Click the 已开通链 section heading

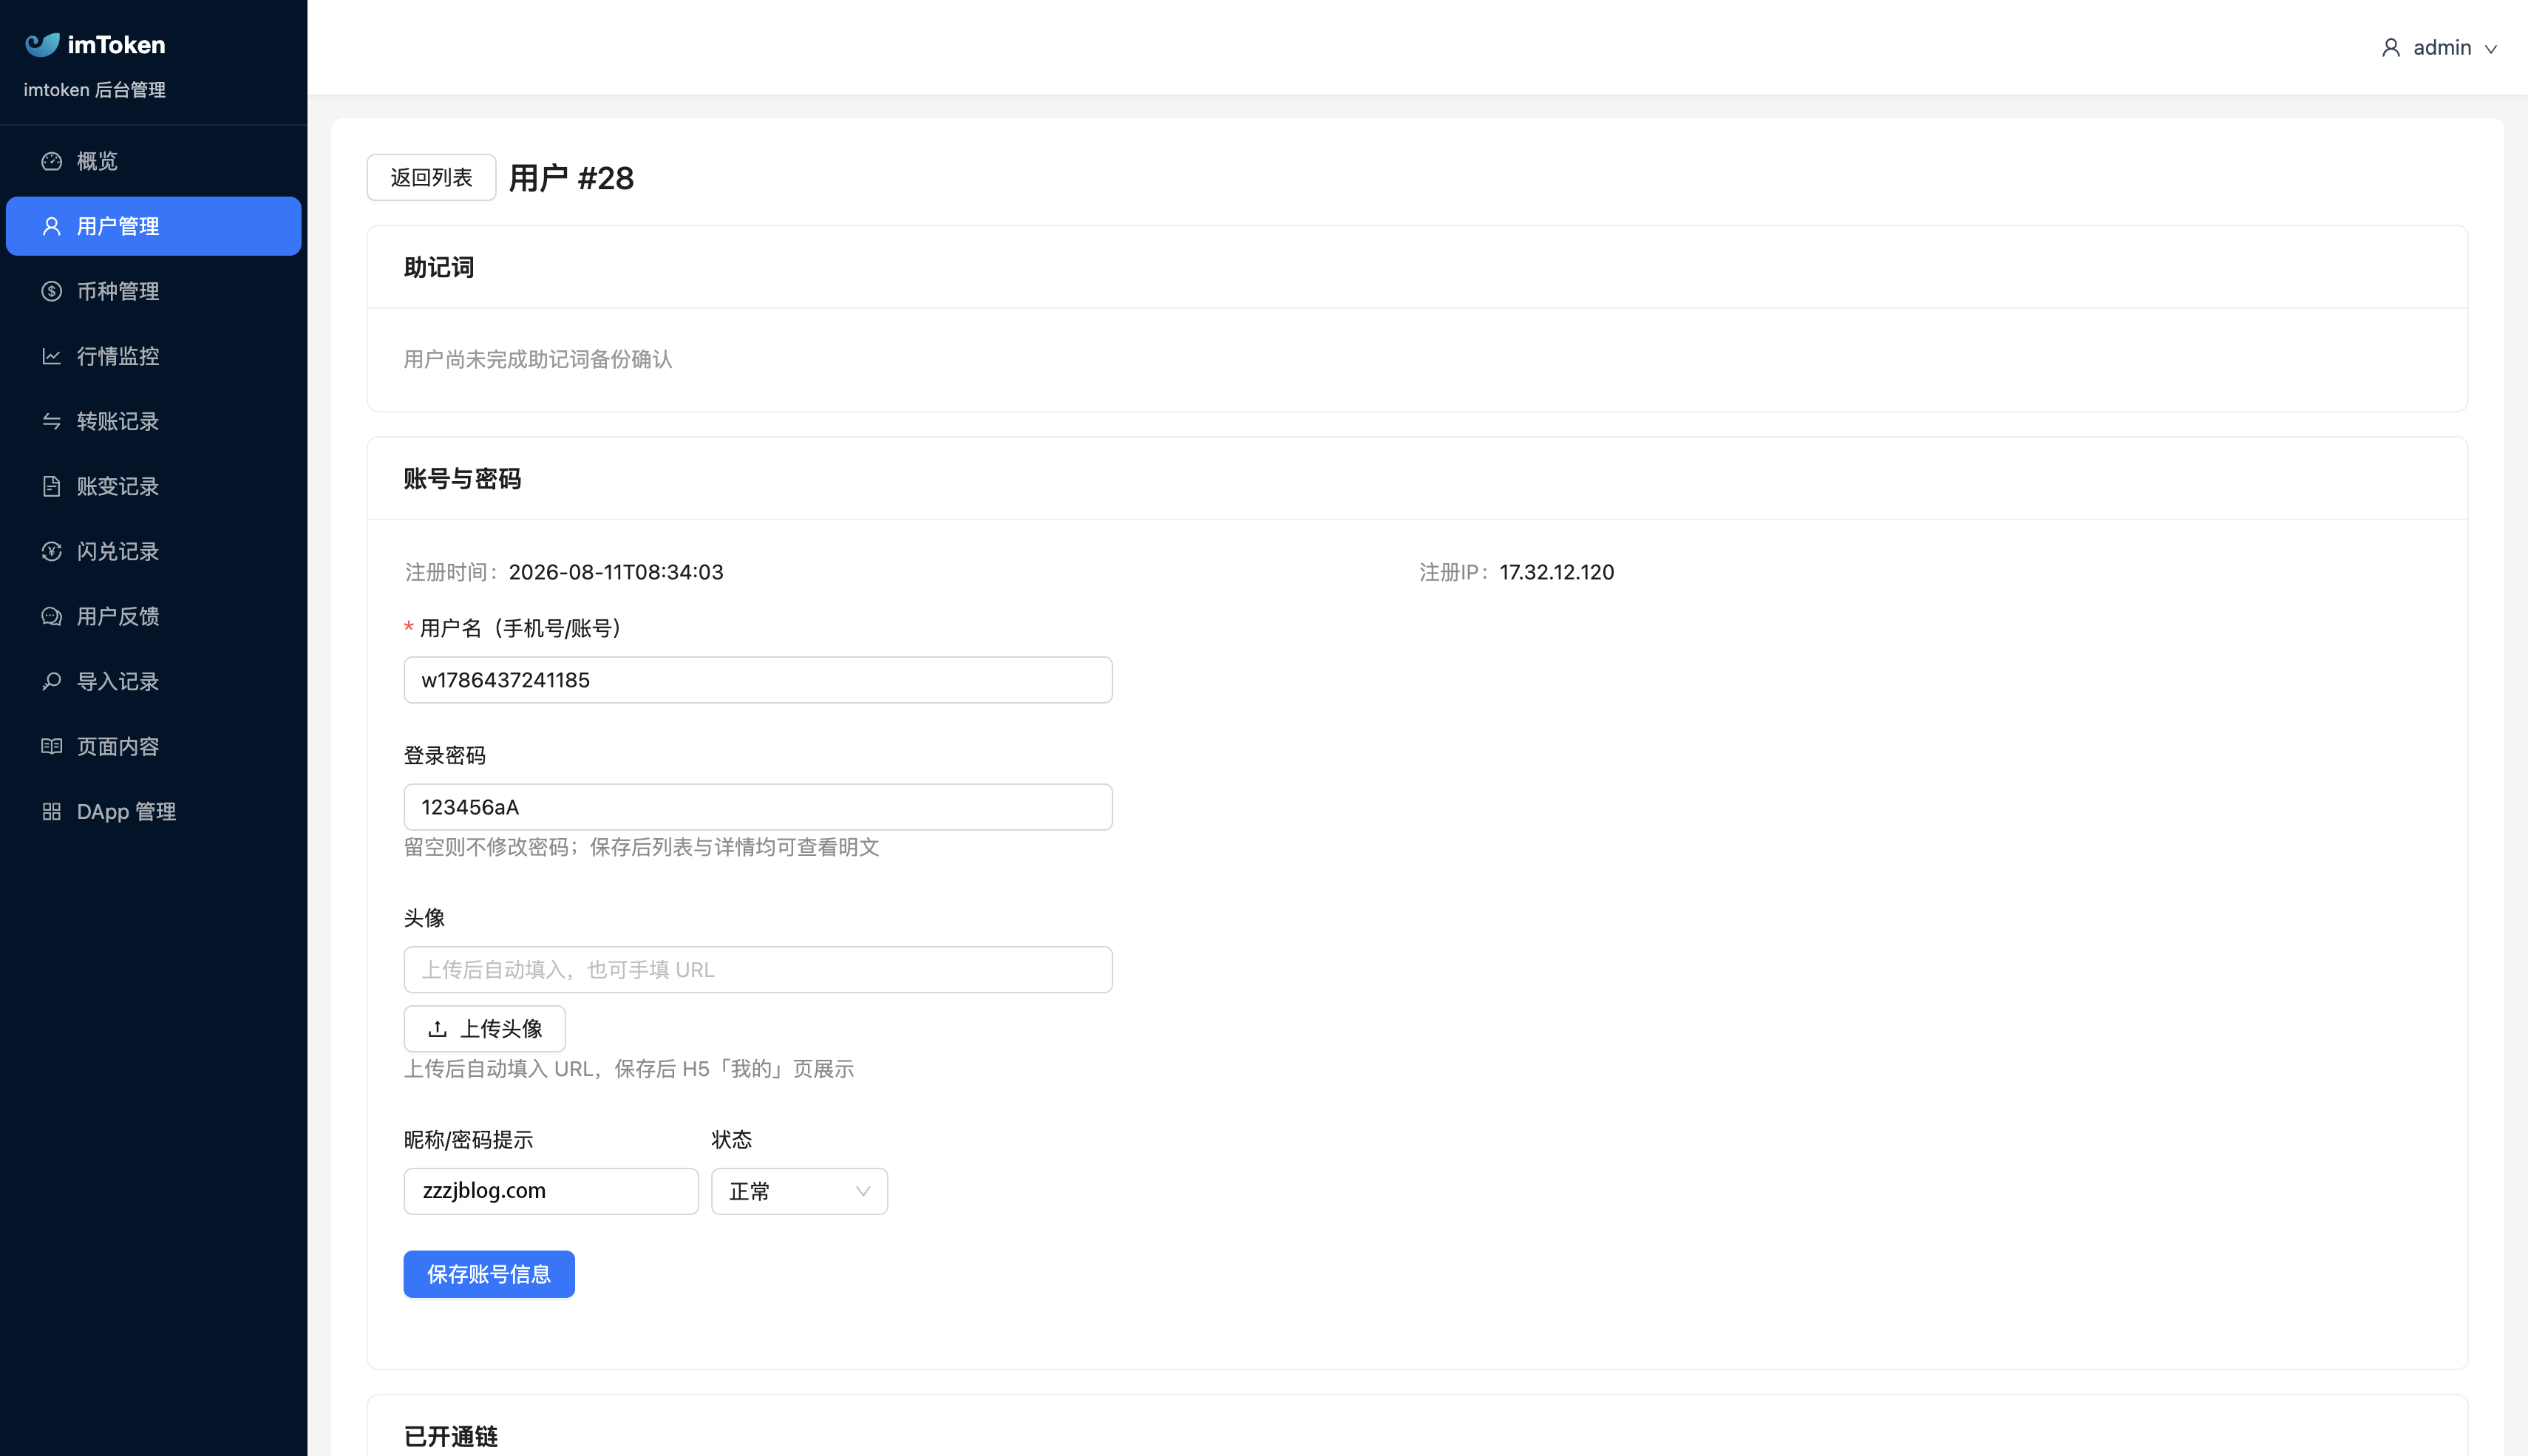[x=451, y=1437]
